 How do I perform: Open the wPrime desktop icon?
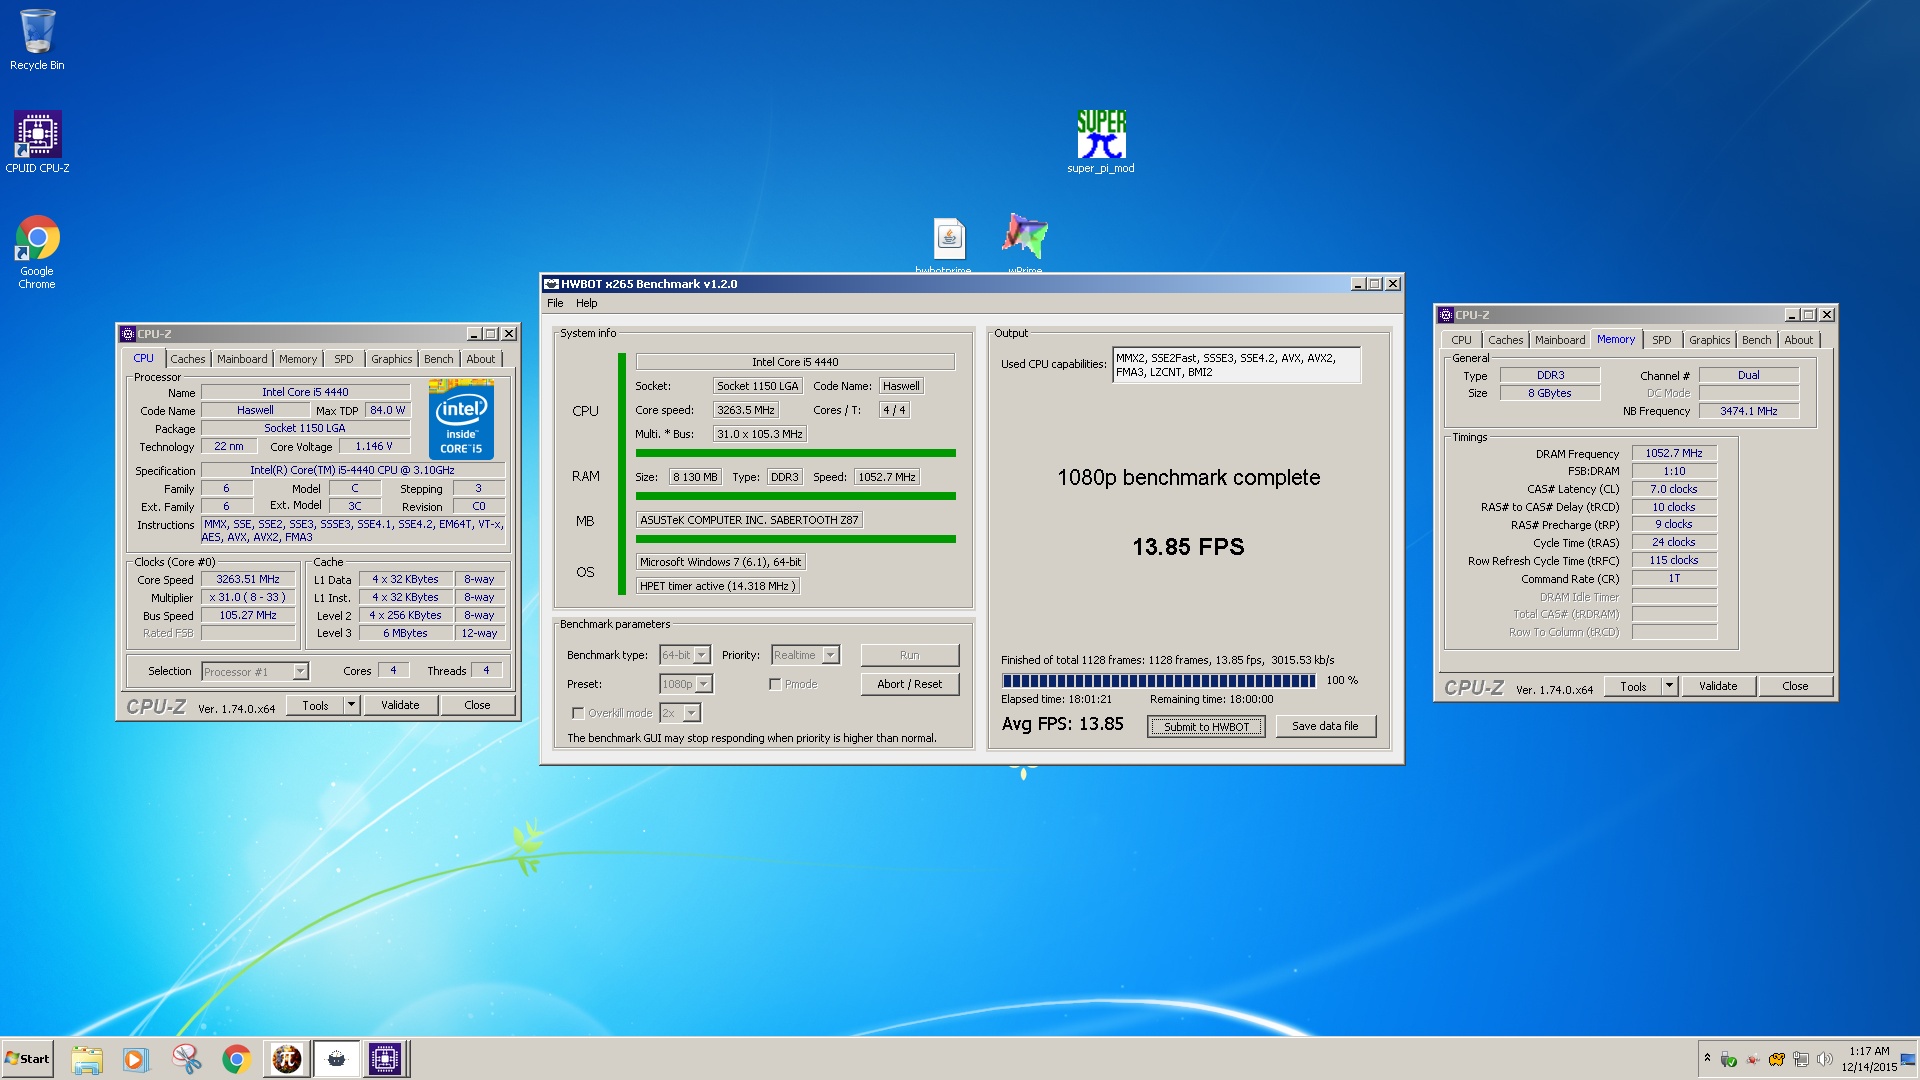click(x=1025, y=242)
